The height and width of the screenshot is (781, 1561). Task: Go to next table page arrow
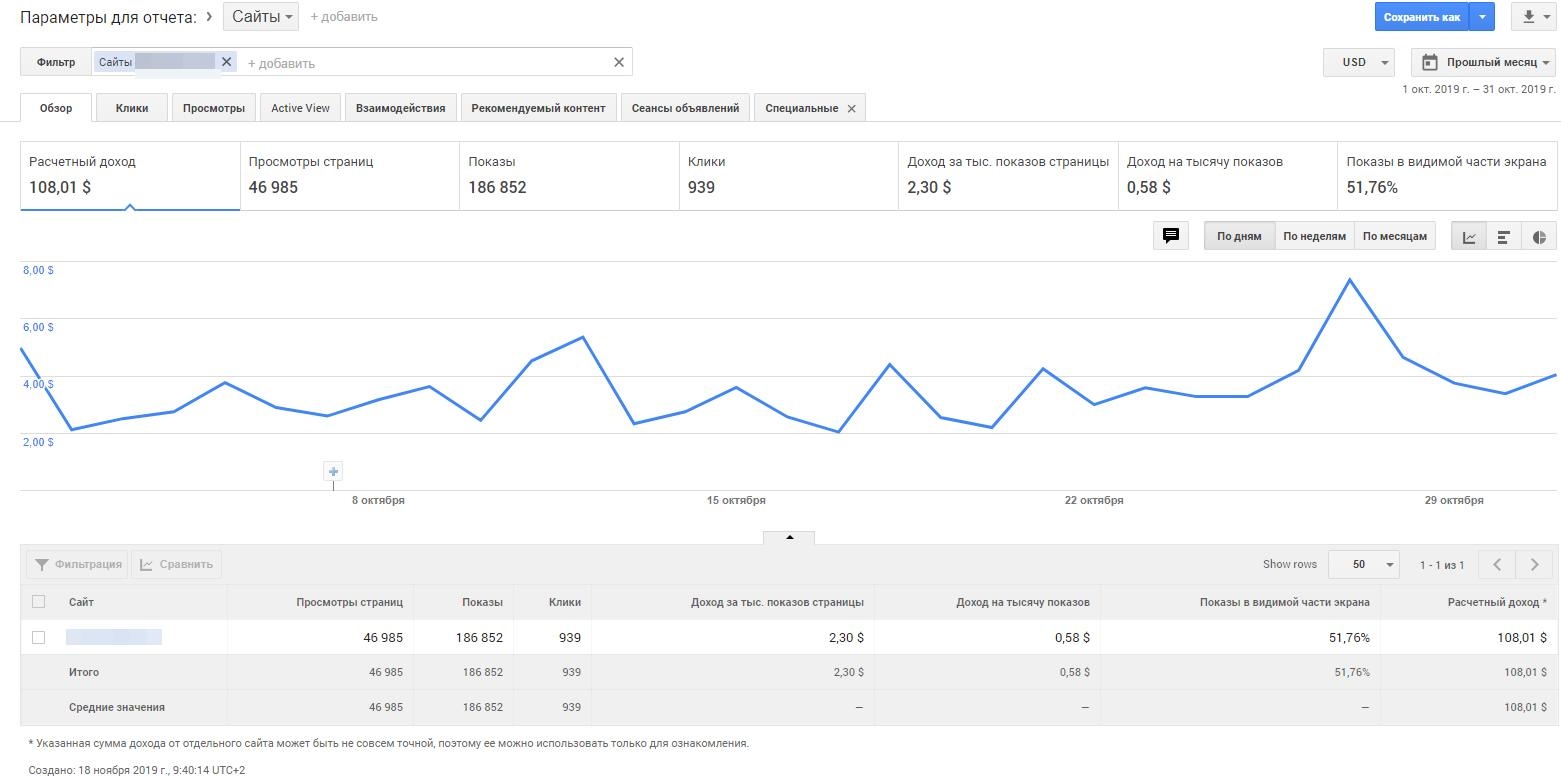pyautogui.click(x=1534, y=565)
